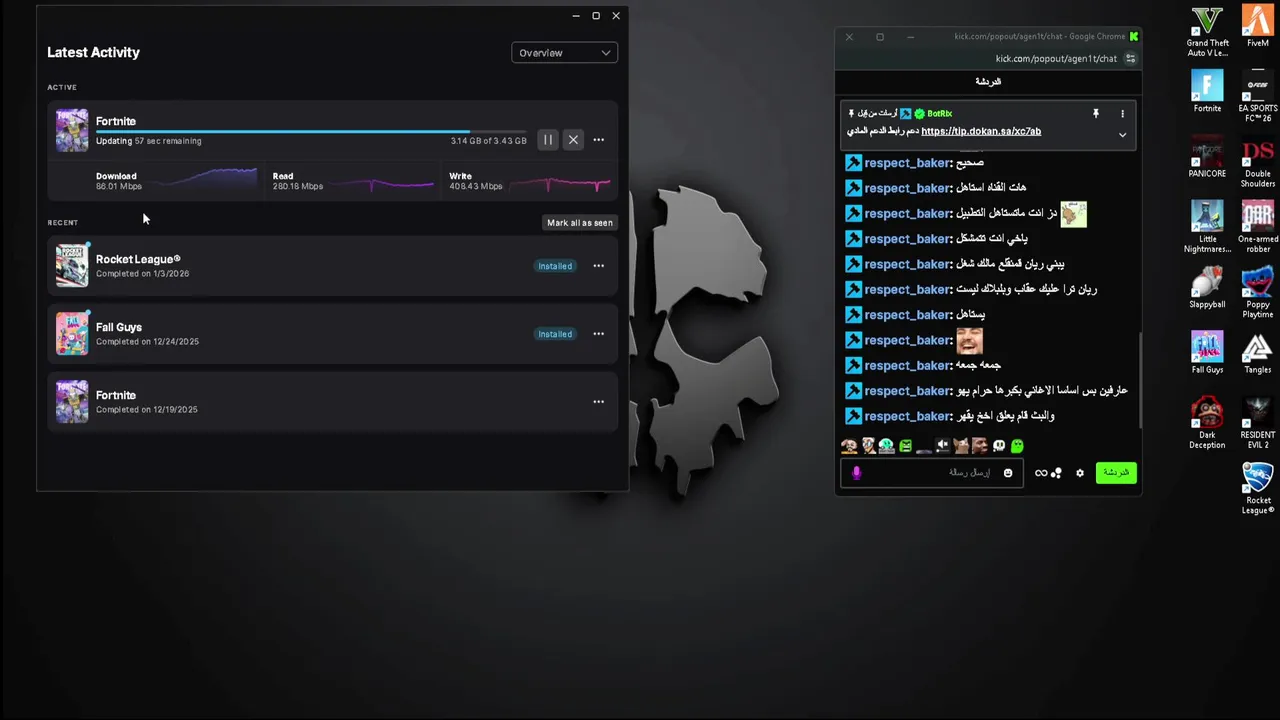Open Rocket League desktop shortcut
Screen dimensions: 1280x720
[1257, 489]
